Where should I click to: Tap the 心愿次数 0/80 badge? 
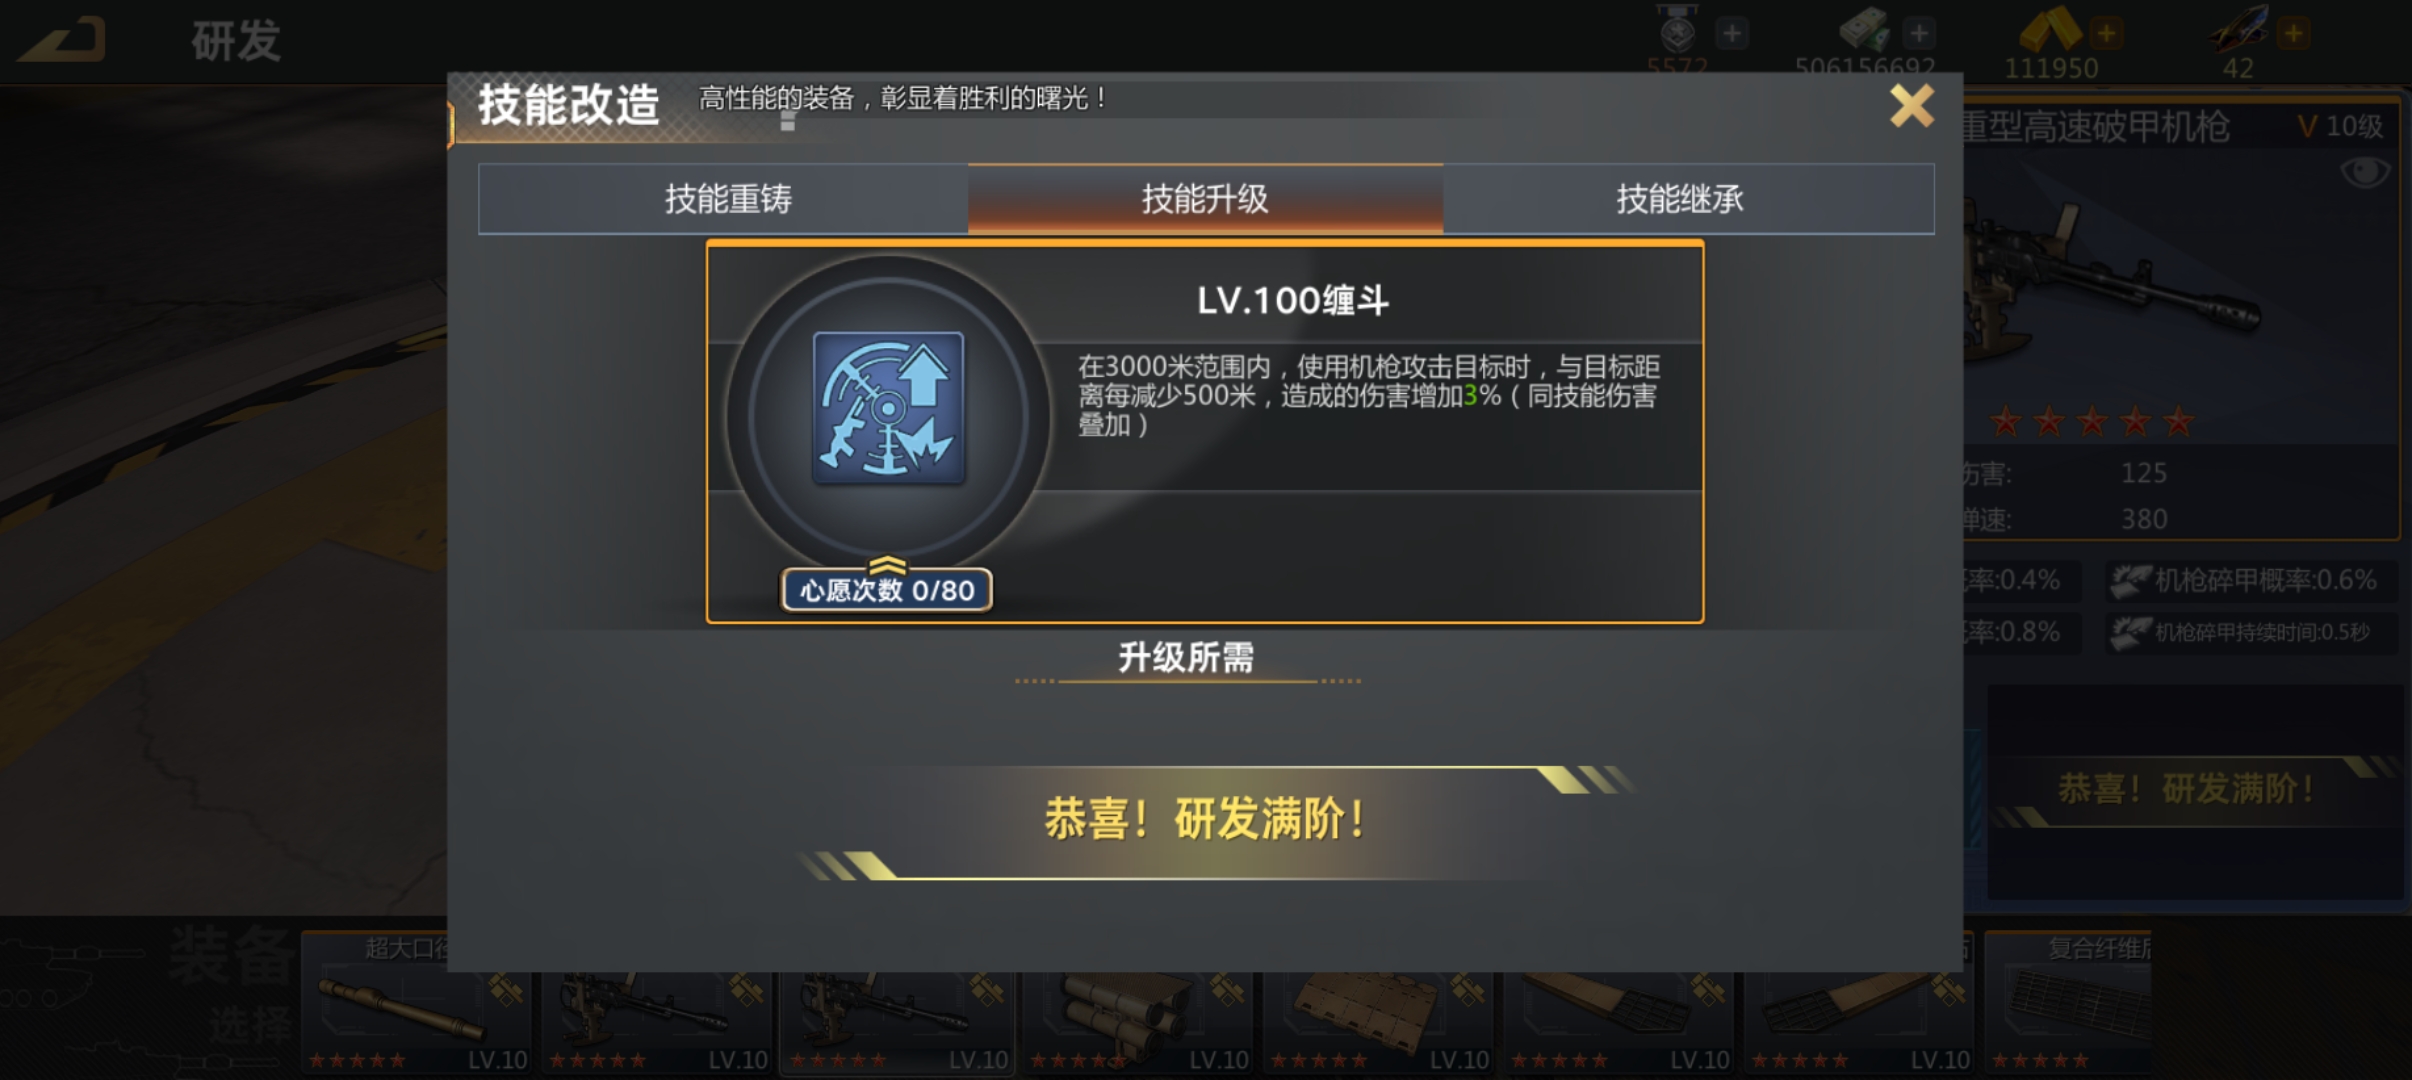pos(886,590)
